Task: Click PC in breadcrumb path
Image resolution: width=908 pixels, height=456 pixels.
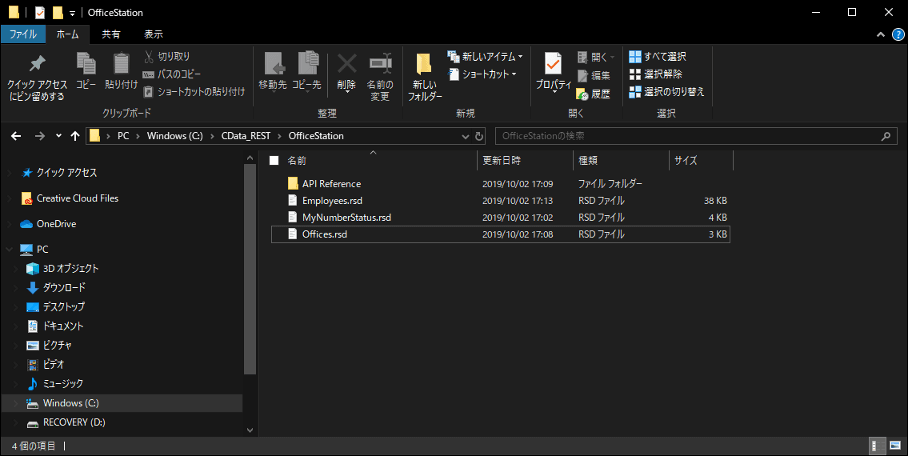Action: [x=123, y=136]
